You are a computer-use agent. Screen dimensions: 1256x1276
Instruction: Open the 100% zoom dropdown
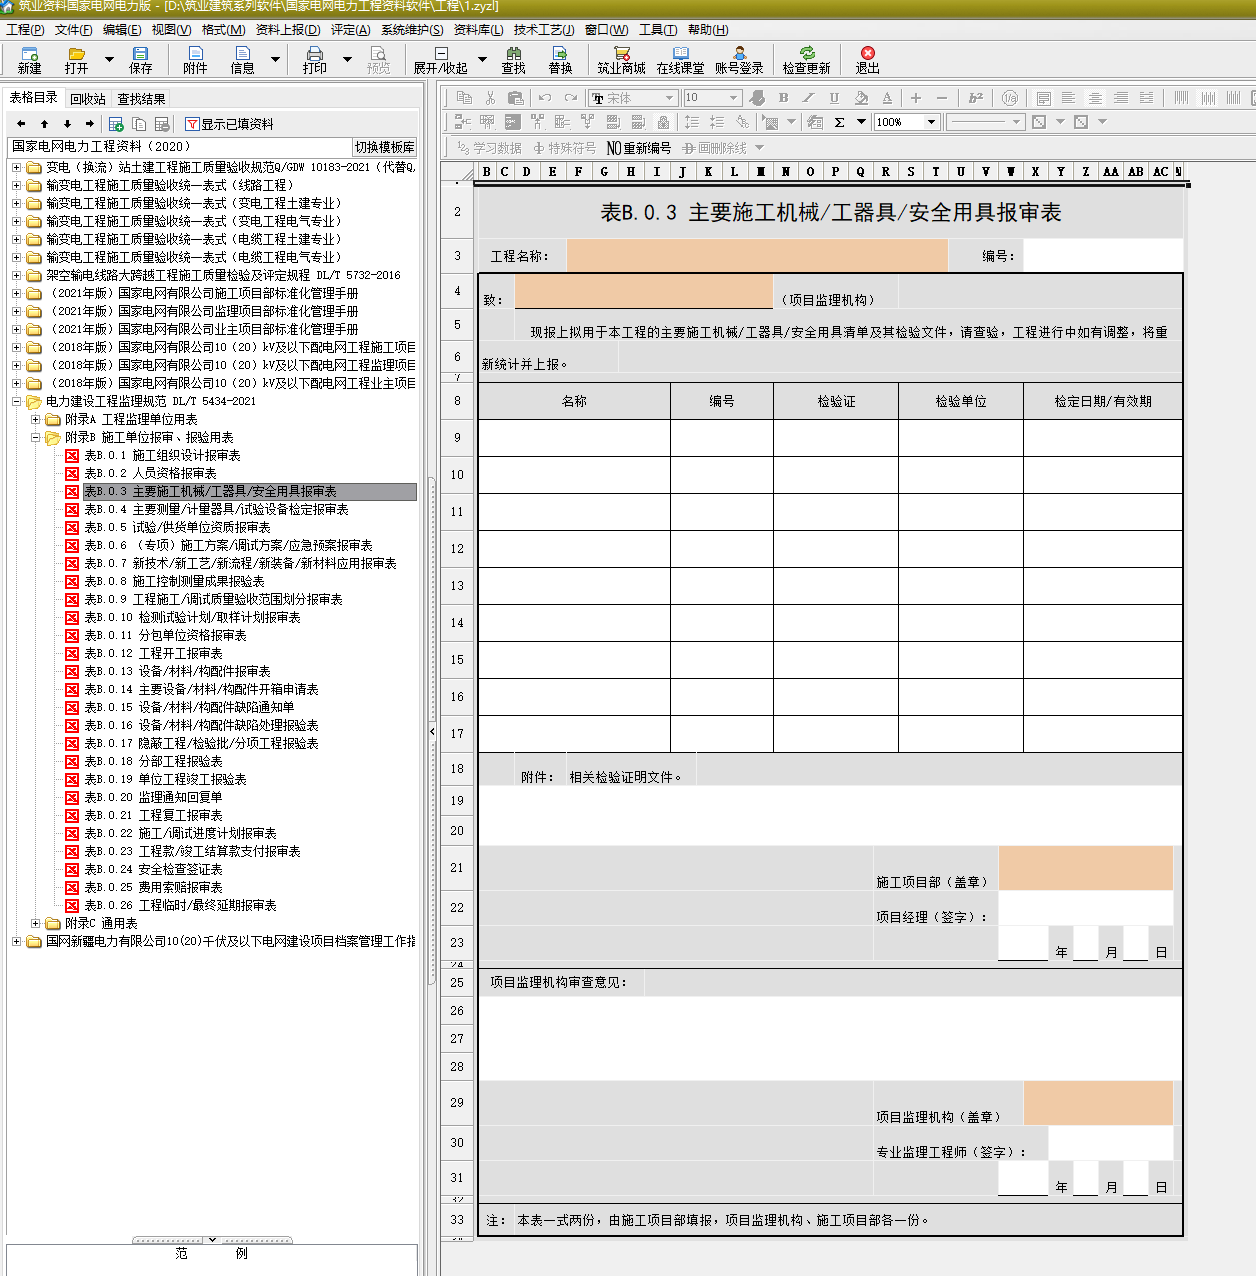coord(931,122)
